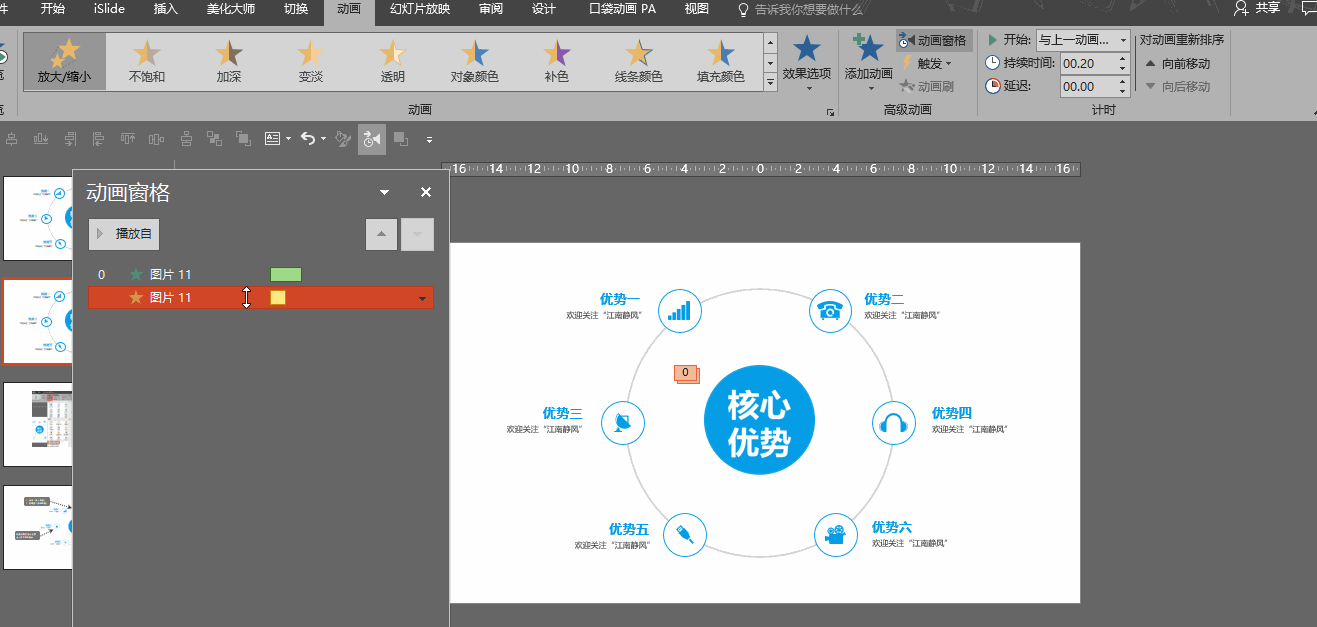Pick the 透明 animation effect
Viewport: 1317px width, 627px height.
click(x=393, y=61)
